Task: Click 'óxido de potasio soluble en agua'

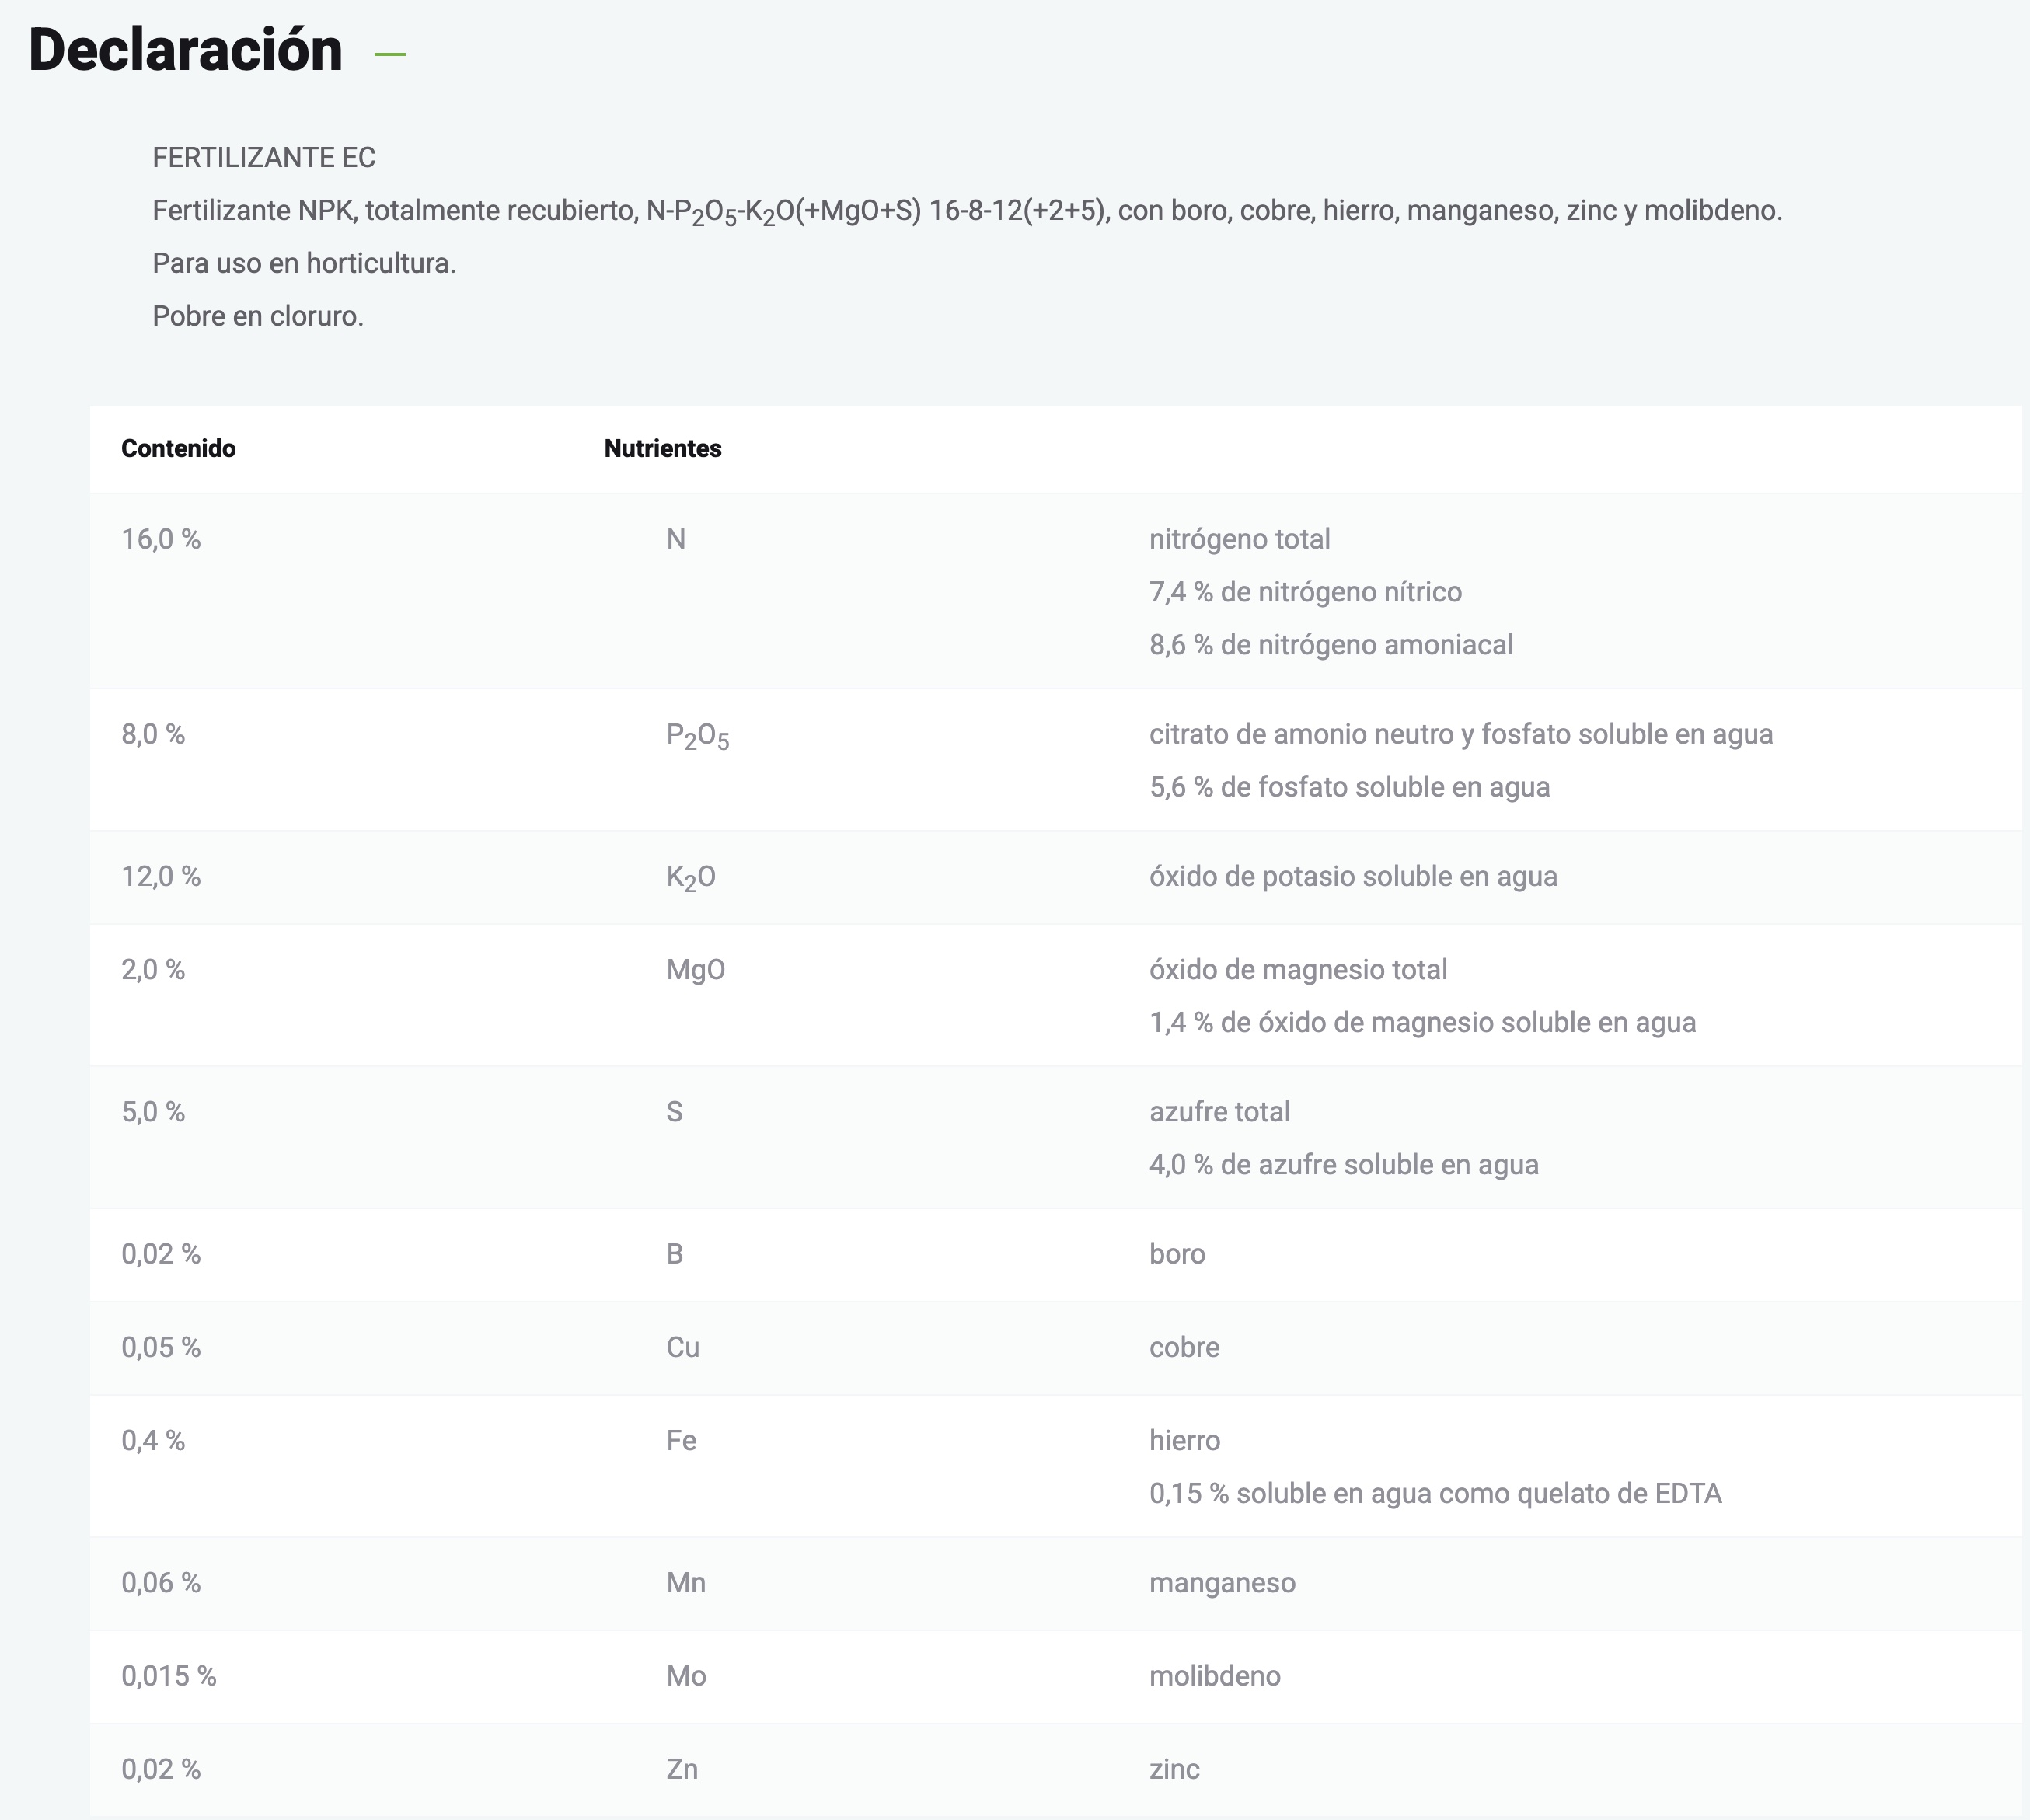Action: pos(1352,876)
